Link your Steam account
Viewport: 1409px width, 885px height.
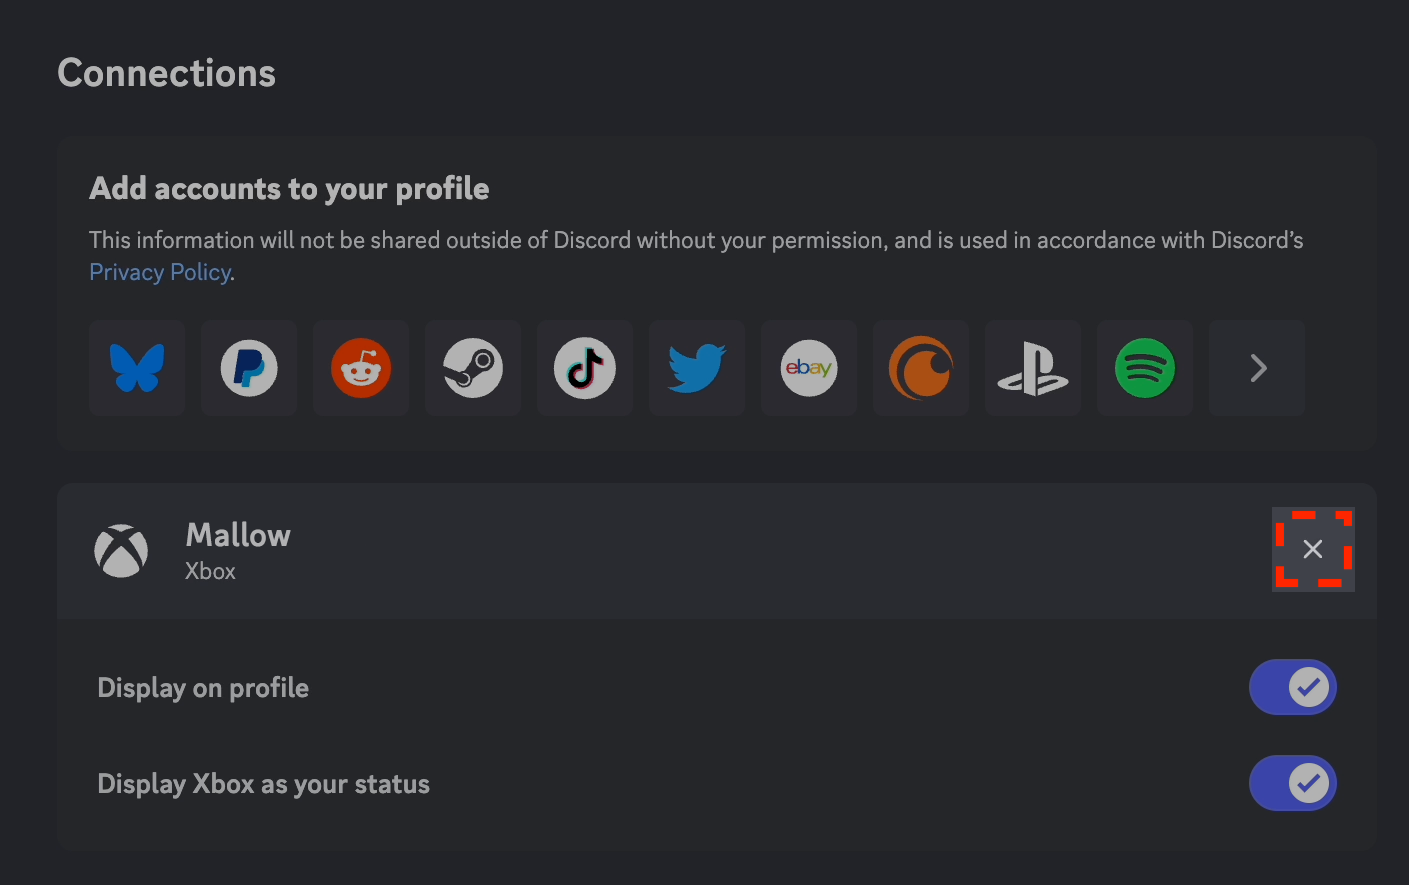click(472, 367)
